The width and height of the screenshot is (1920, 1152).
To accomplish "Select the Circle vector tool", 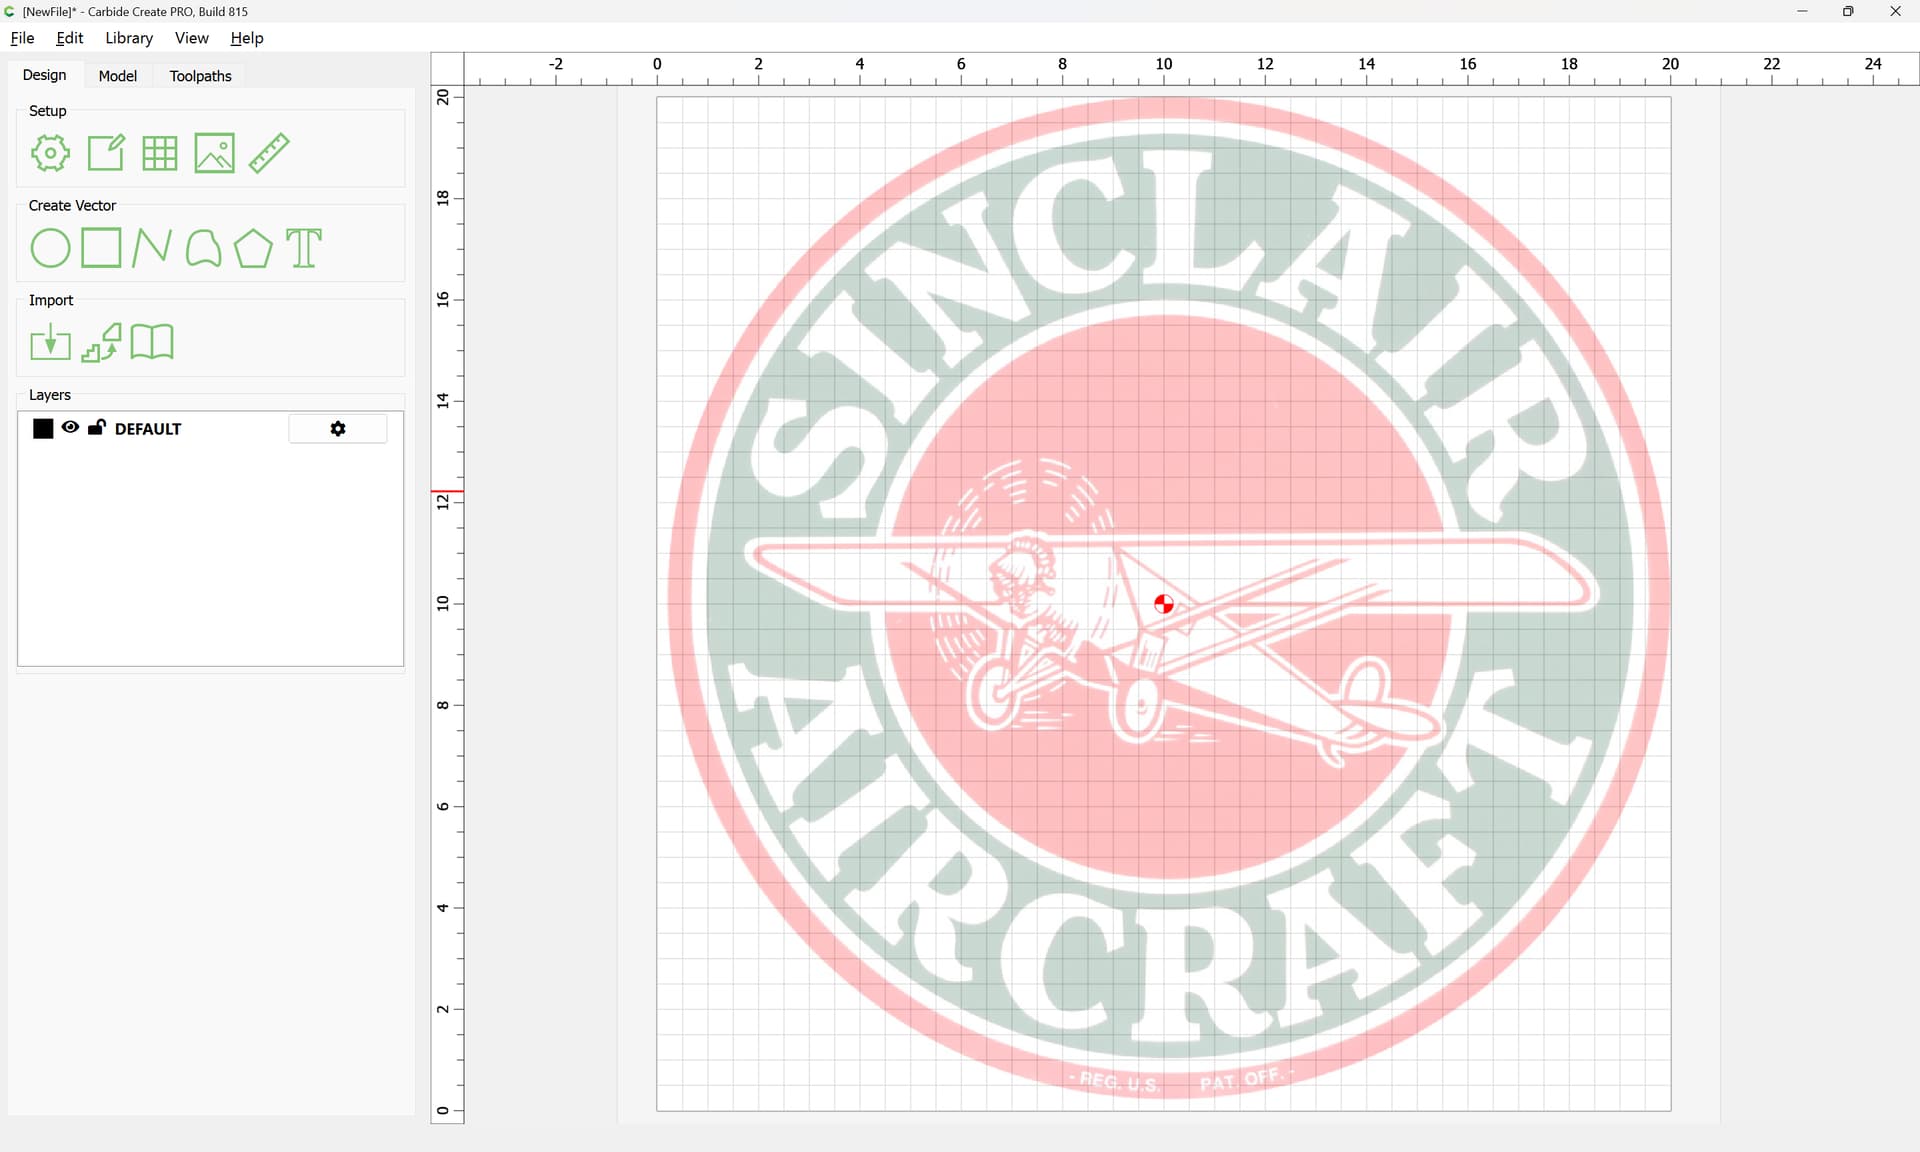I will click(50, 248).
